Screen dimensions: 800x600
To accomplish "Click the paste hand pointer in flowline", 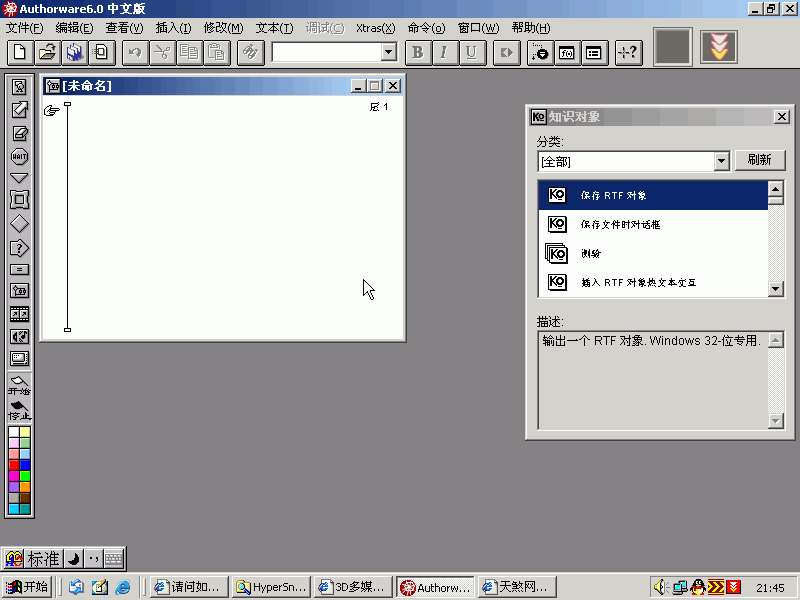I will coord(52,110).
